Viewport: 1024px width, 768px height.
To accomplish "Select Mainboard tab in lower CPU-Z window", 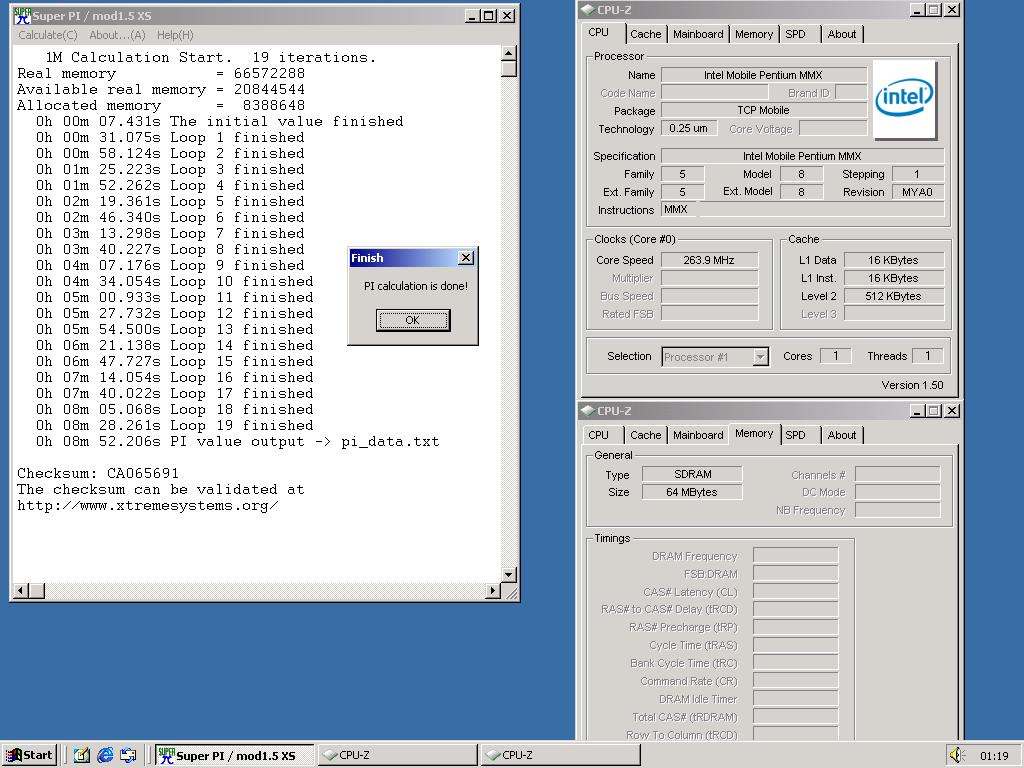I will [698, 435].
